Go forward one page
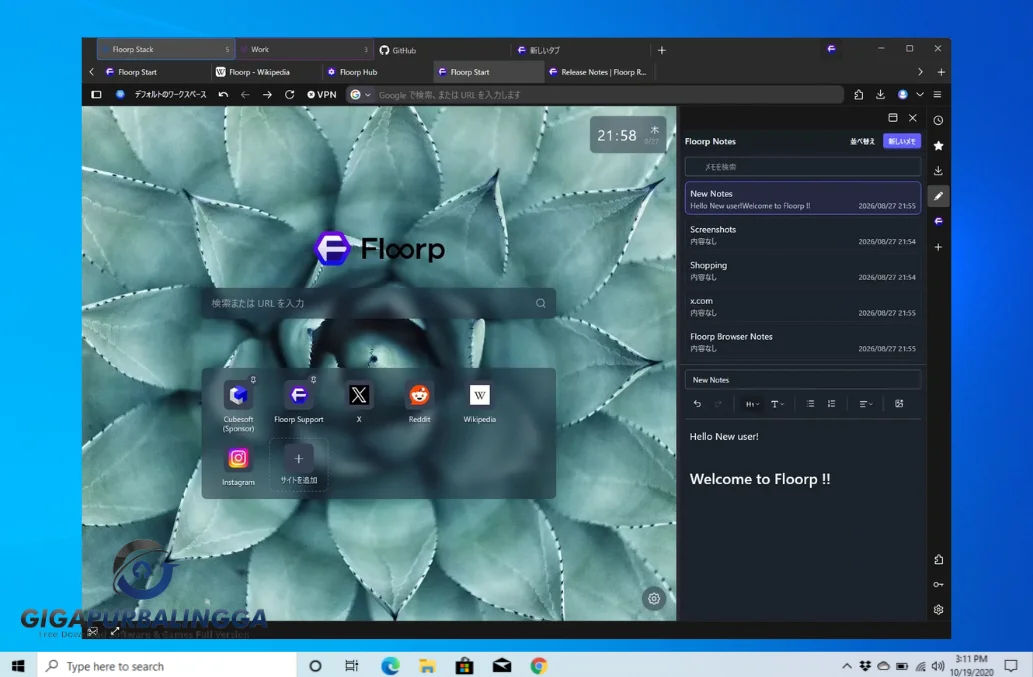 click(x=267, y=95)
